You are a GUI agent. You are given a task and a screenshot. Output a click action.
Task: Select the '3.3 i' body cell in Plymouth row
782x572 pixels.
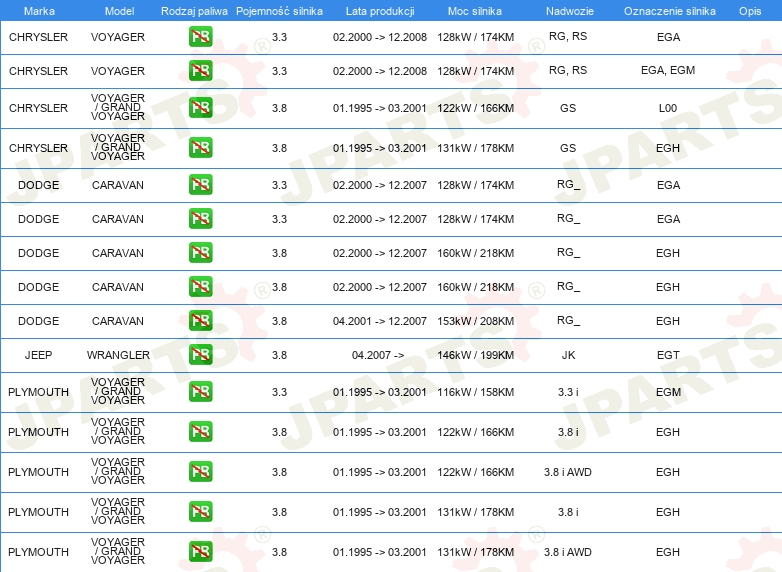568,392
